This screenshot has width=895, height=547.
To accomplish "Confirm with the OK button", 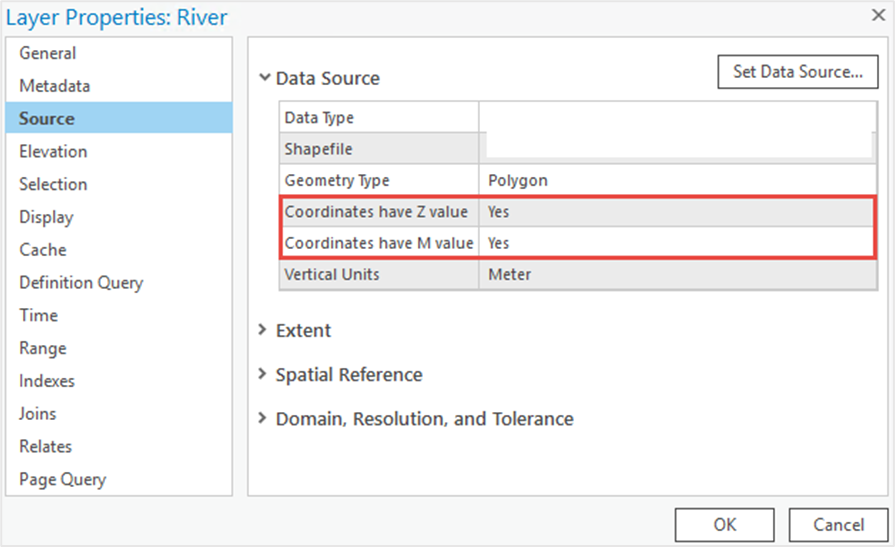I will tap(724, 525).
